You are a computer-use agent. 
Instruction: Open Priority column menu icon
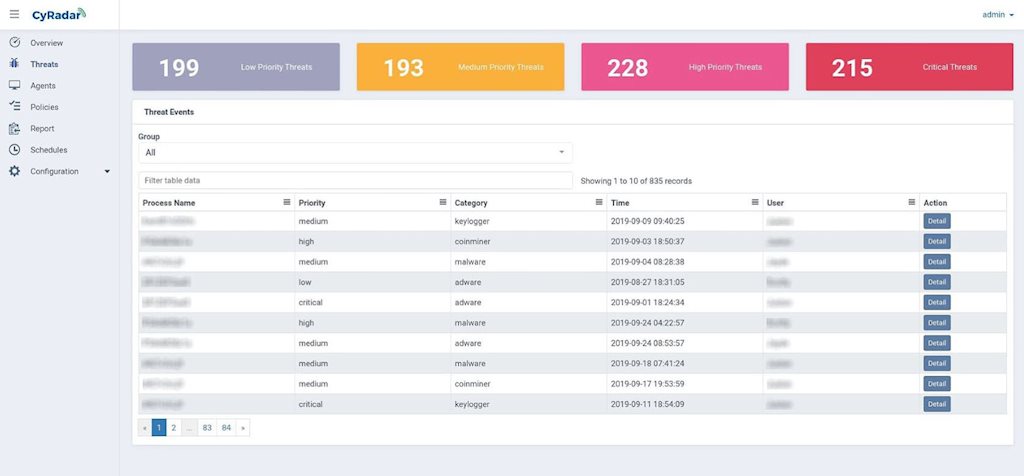pyautogui.click(x=443, y=202)
